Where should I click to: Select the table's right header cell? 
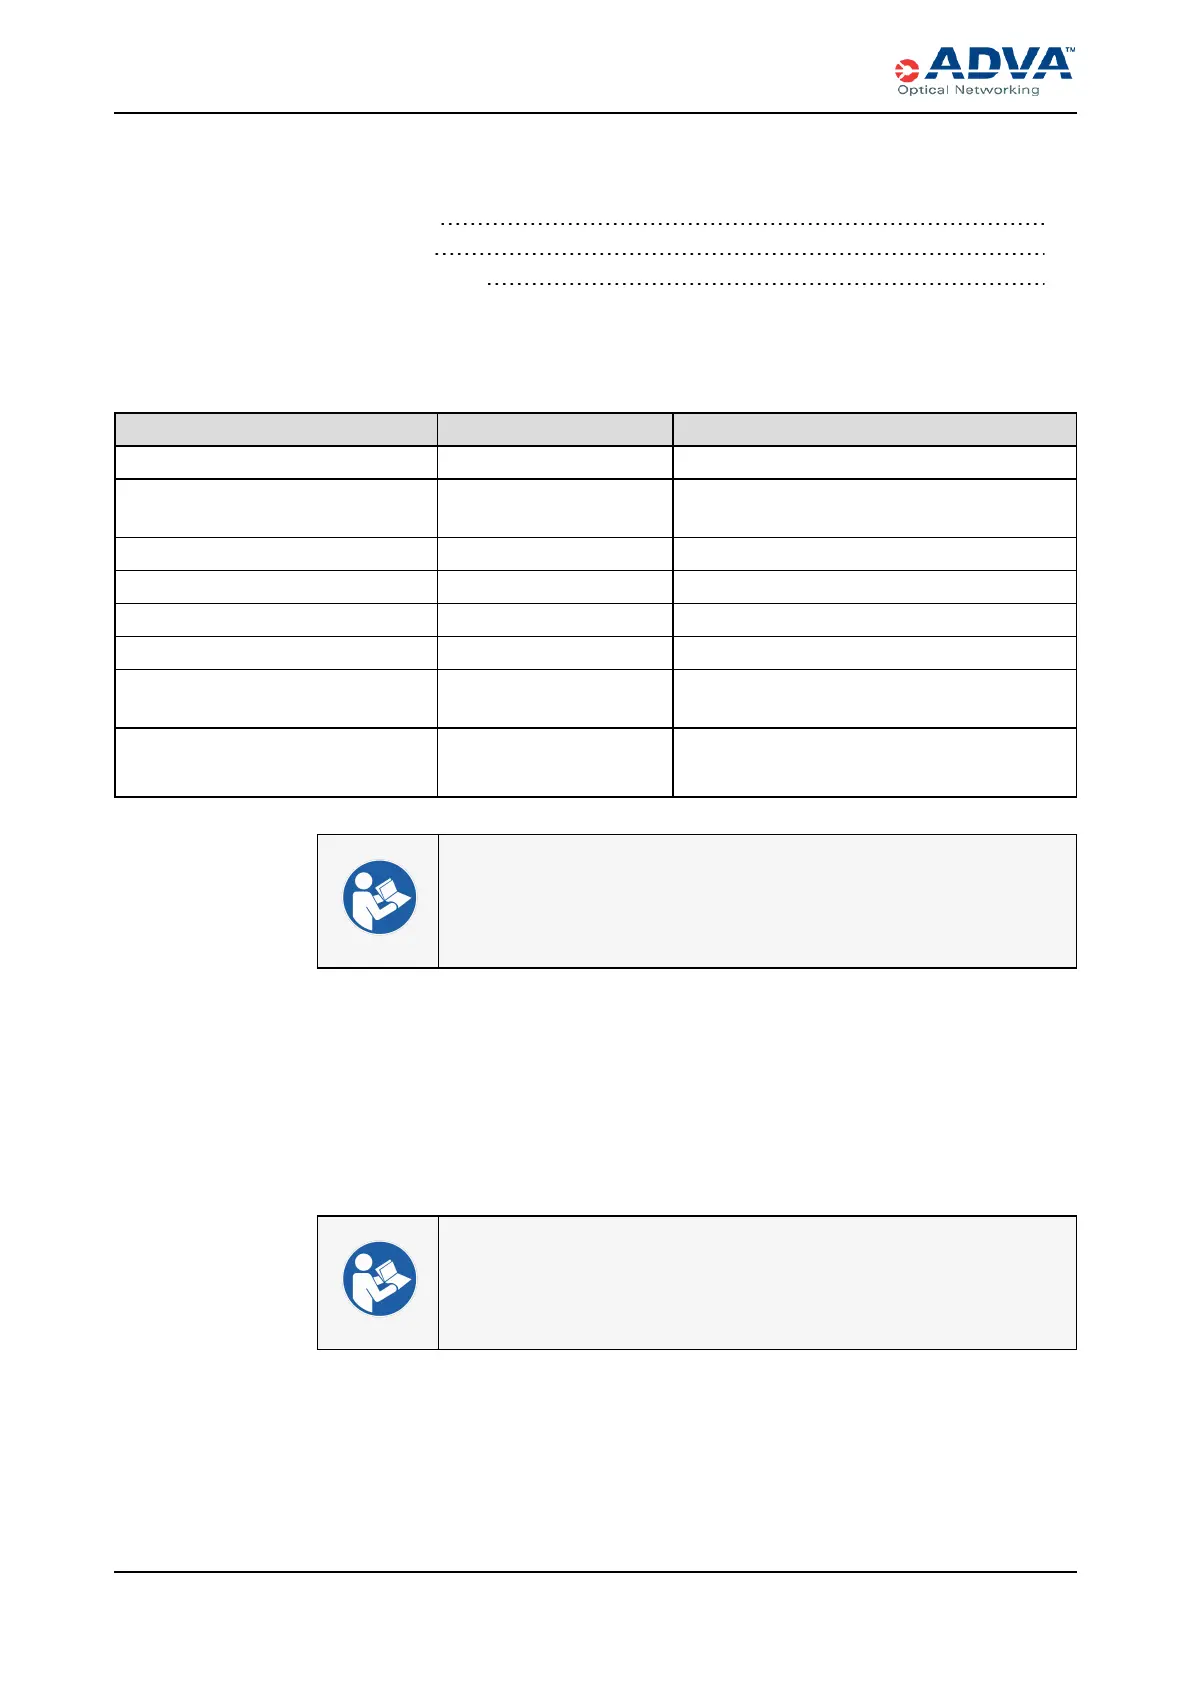pos(874,429)
